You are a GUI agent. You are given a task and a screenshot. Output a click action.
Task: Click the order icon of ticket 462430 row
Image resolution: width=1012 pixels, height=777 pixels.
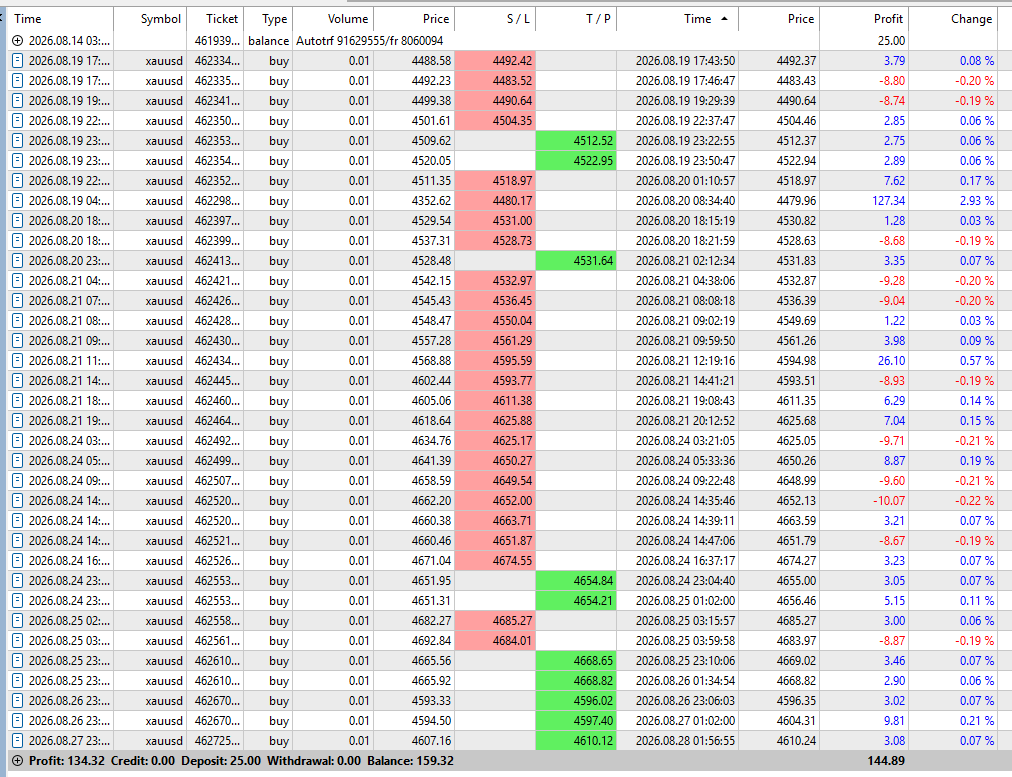tap(17, 341)
